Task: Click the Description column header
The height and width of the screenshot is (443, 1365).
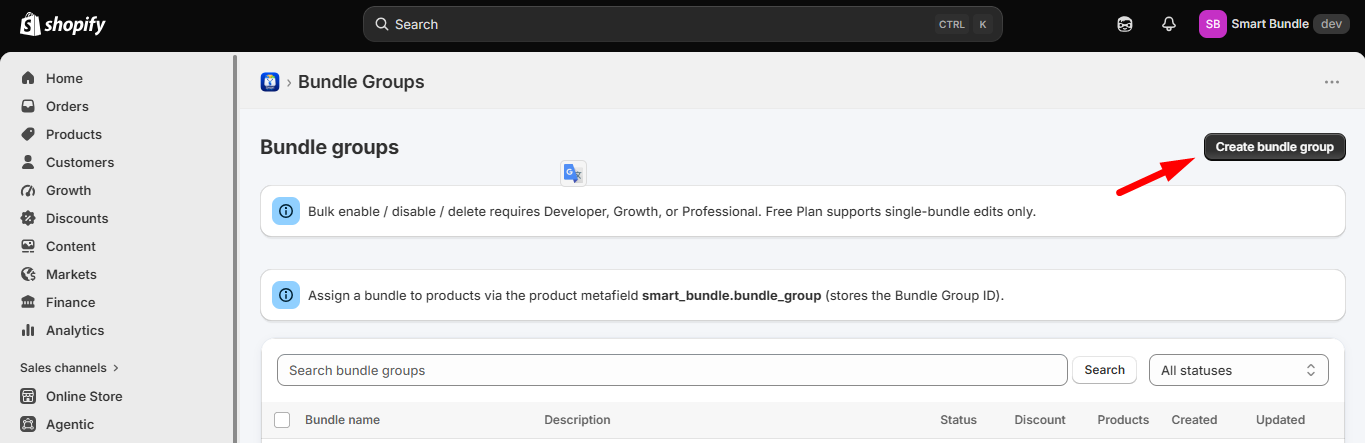Action: (x=577, y=420)
